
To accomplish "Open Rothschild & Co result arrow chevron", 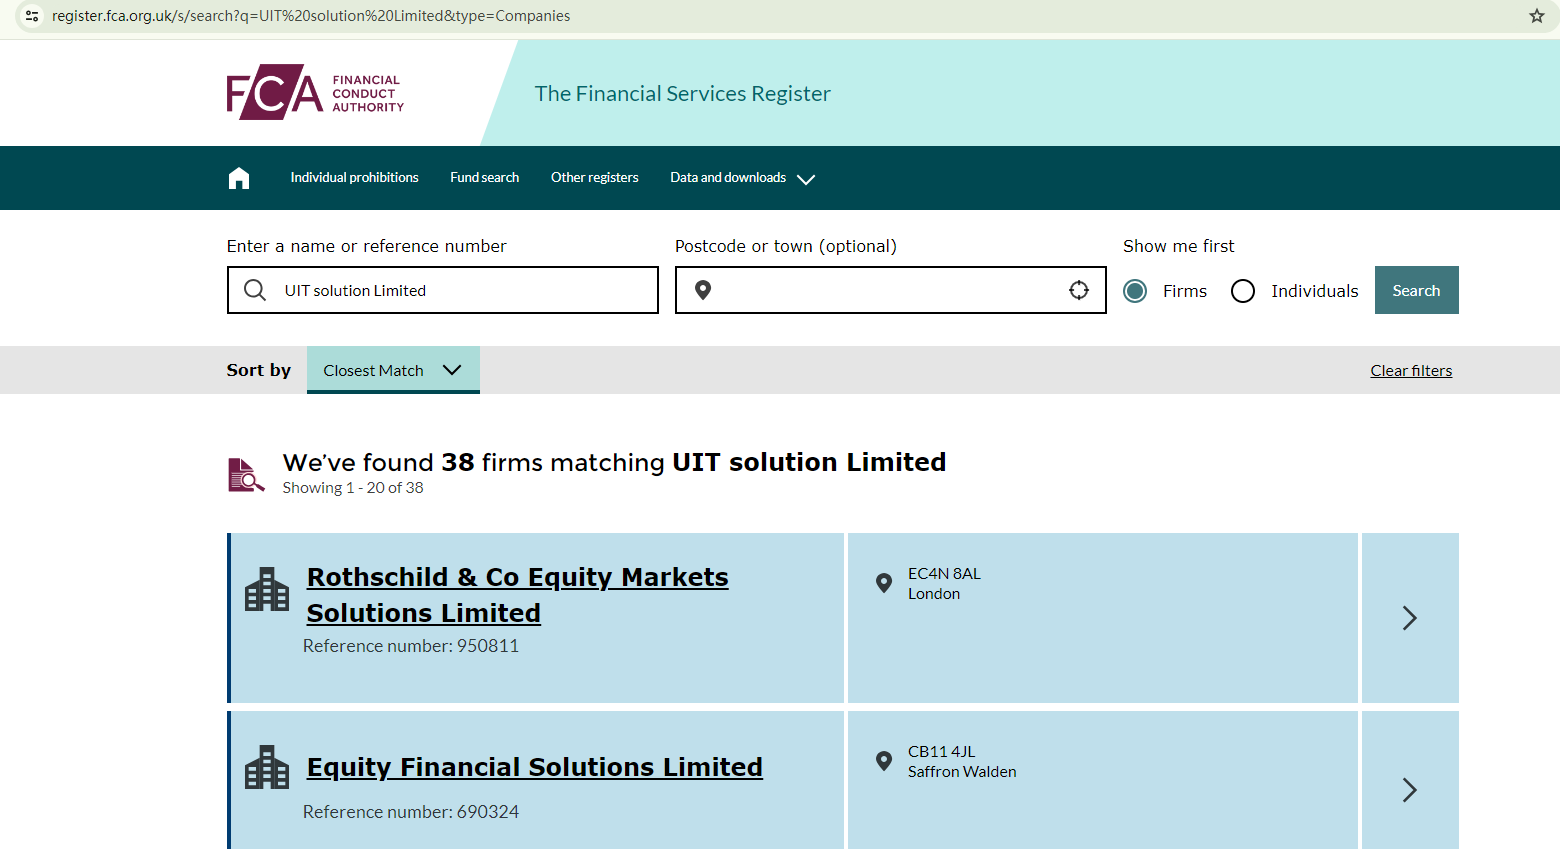I will click(x=1409, y=618).
